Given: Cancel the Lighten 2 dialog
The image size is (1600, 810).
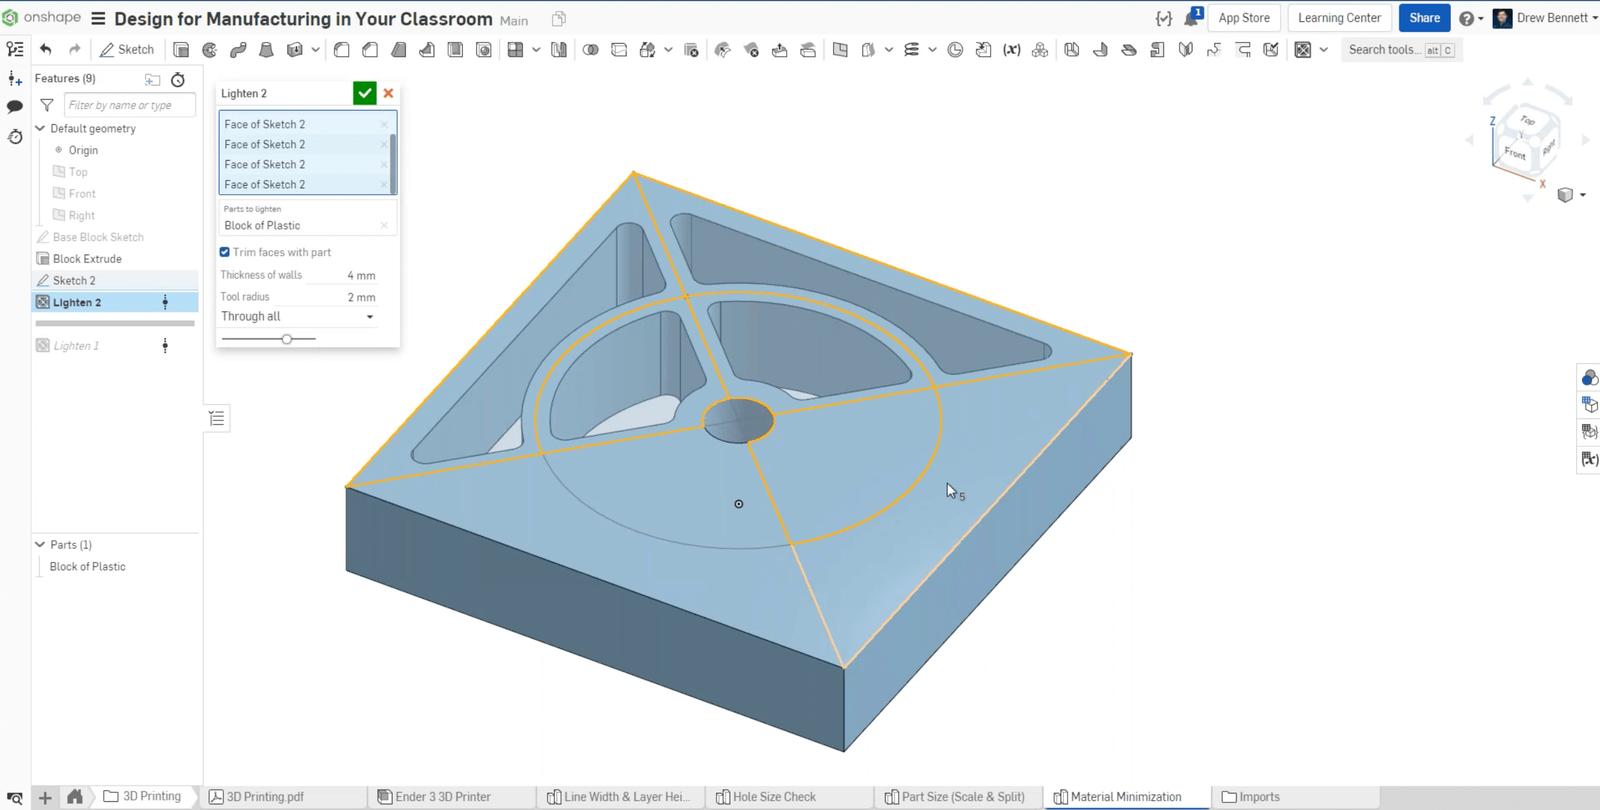Looking at the screenshot, I should tap(389, 93).
